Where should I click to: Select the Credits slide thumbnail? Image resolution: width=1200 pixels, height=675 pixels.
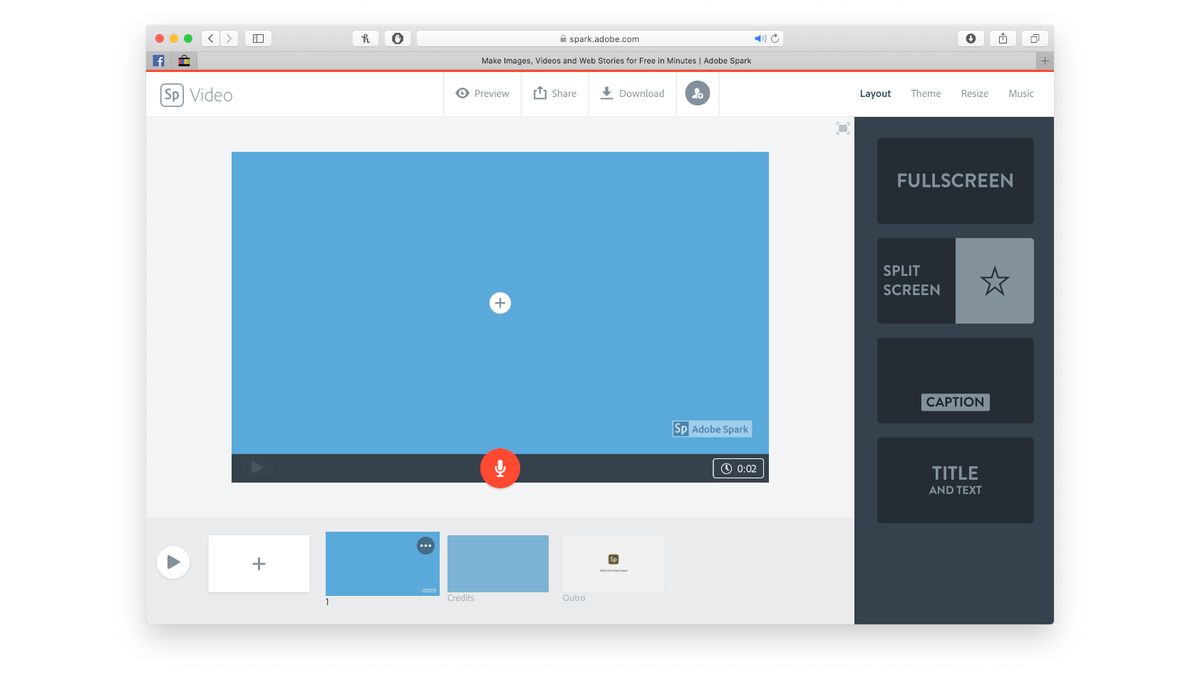point(498,563)
